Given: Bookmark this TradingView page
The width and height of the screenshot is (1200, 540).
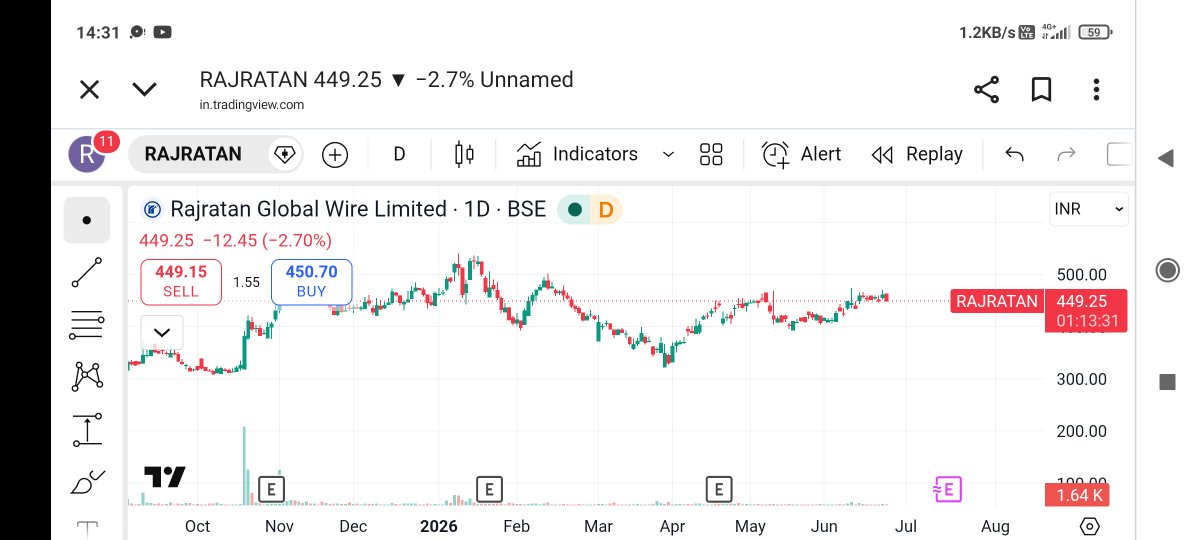Looking at the screenshot, I should click(1041, 90).
